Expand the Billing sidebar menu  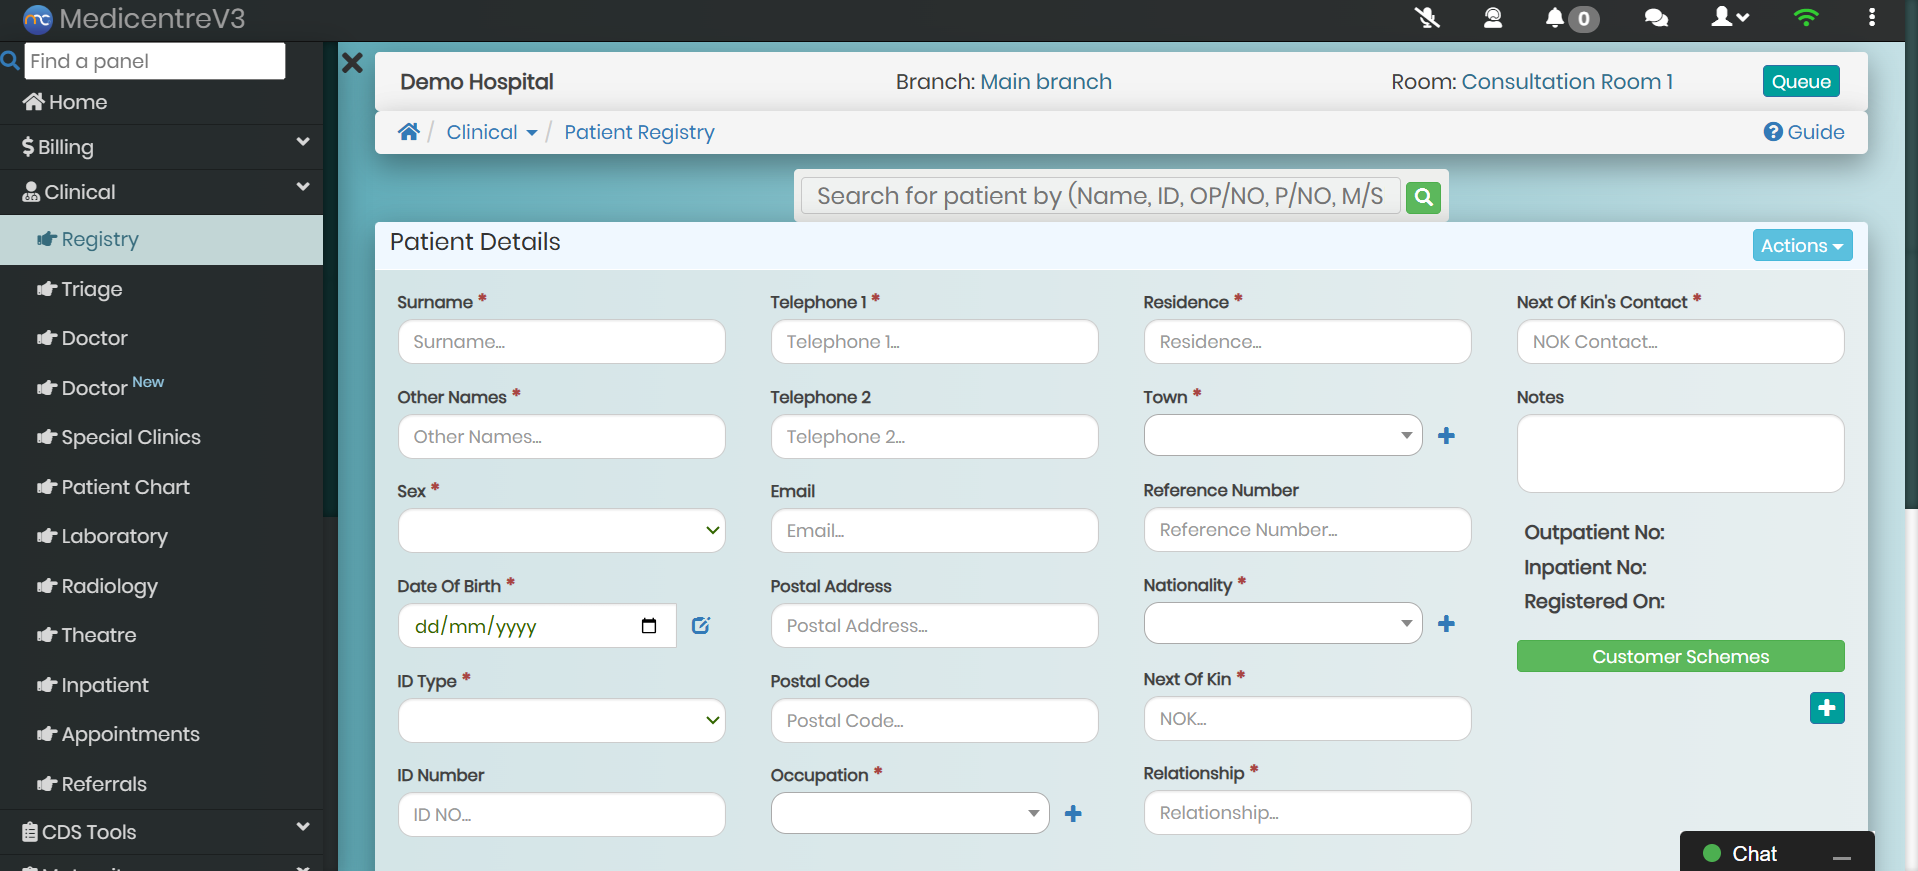pyautogui.click(x=161, y=147)
